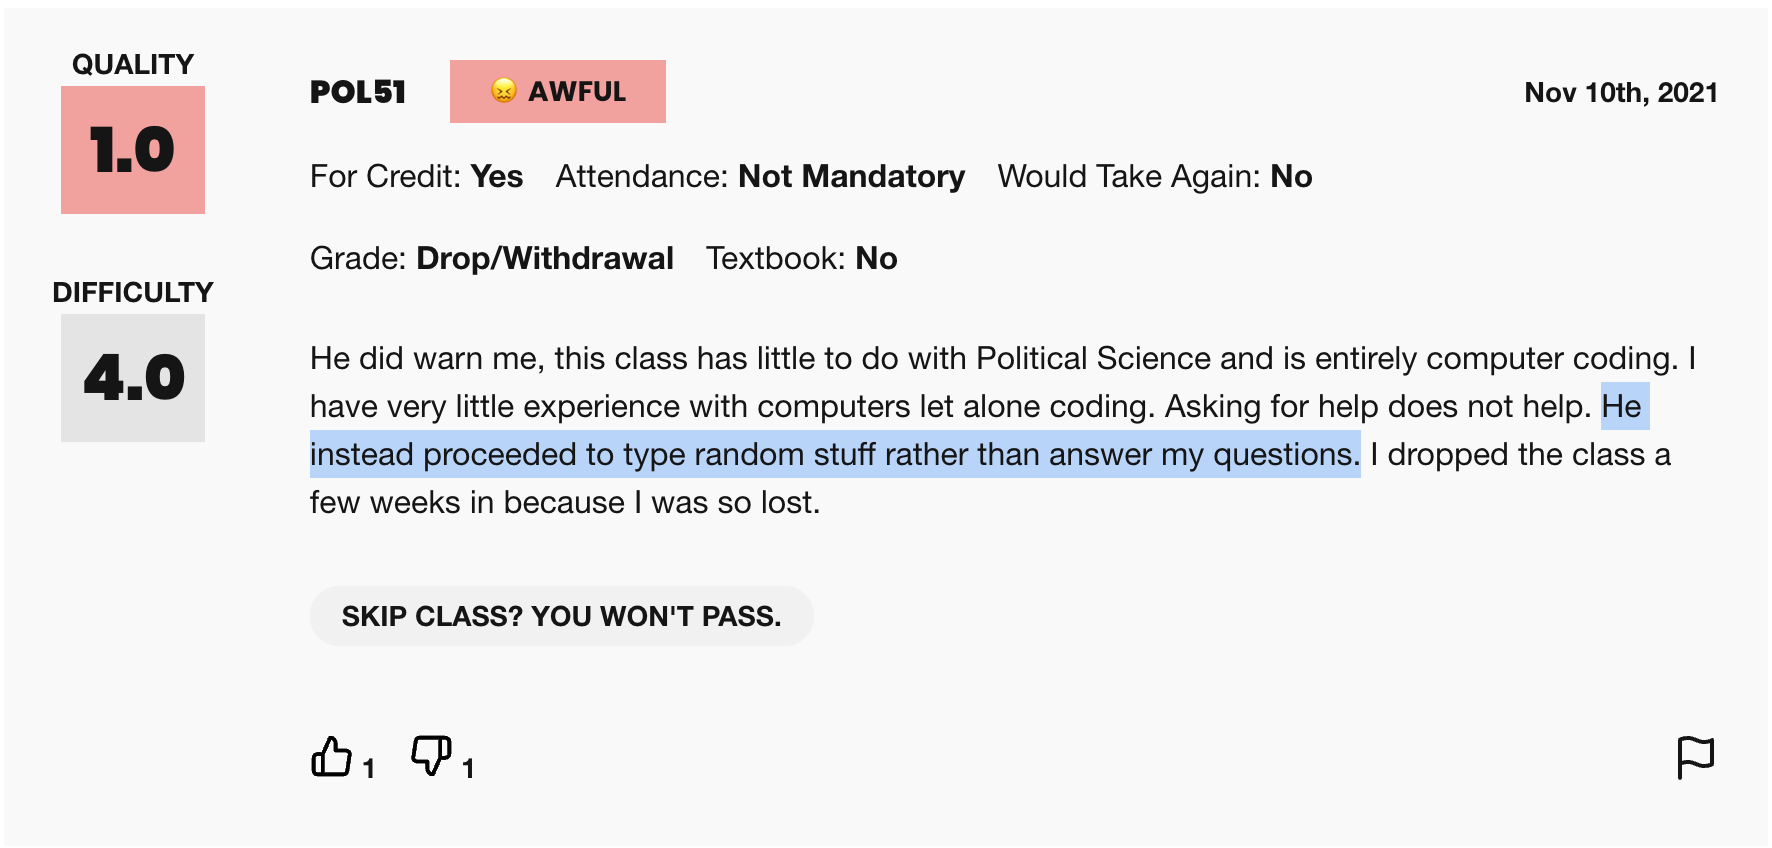Click the Nov 10th, 2021 review date
This screenshot has height=848, width=1772.
(x=1620, y=93)
